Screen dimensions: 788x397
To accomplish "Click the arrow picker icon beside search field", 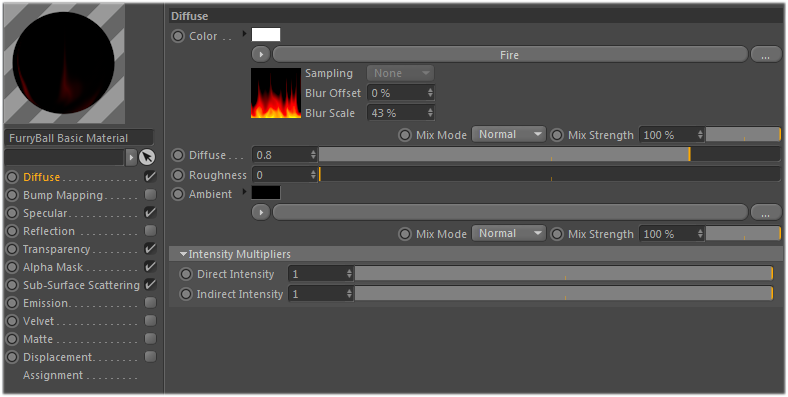I will 147,157.
